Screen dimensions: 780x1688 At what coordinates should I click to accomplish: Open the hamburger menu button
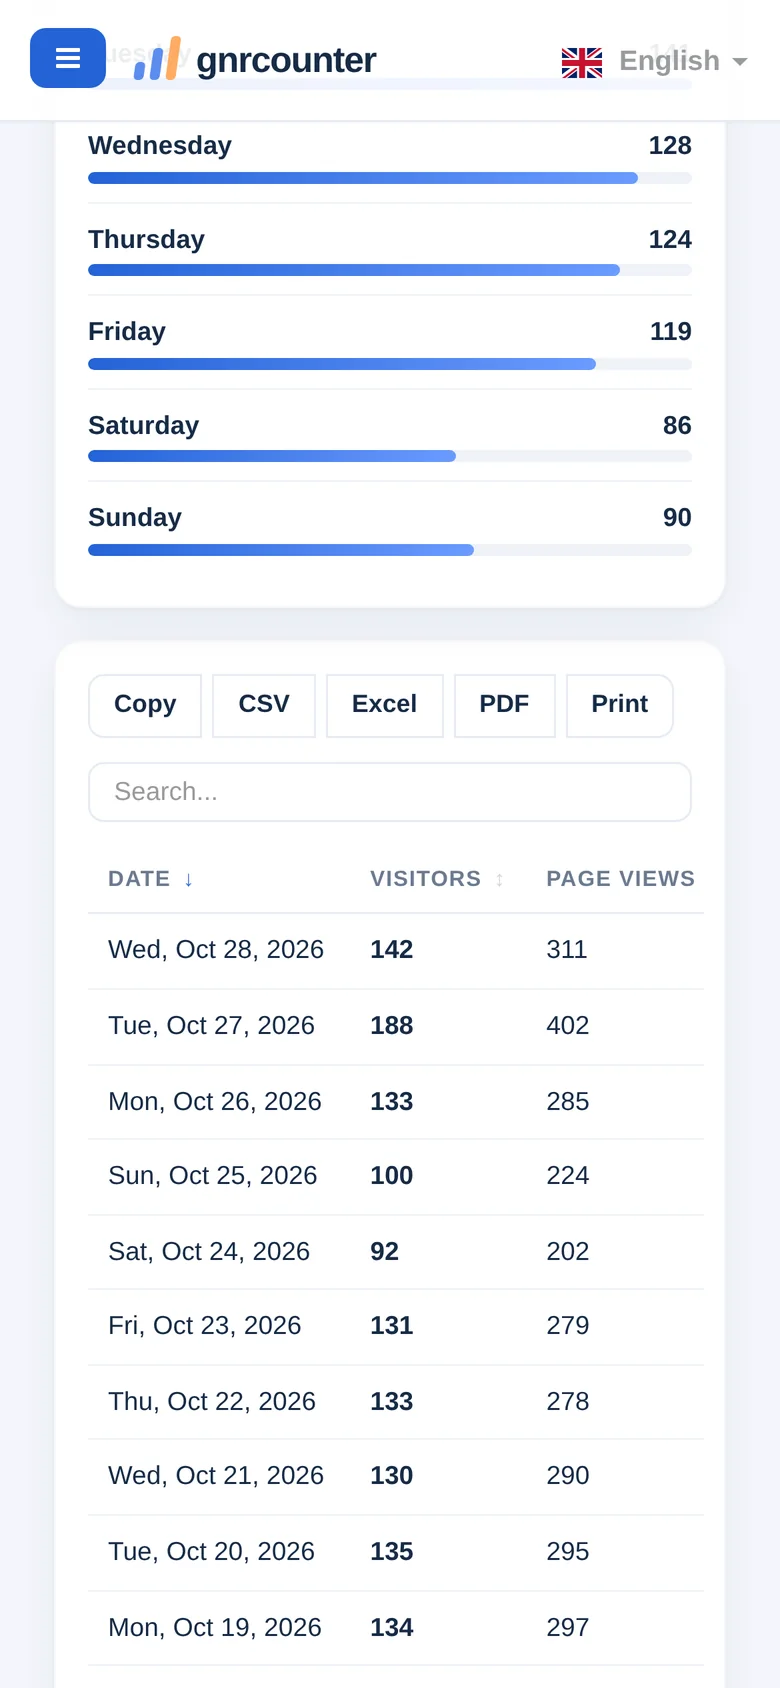(68, 58)
